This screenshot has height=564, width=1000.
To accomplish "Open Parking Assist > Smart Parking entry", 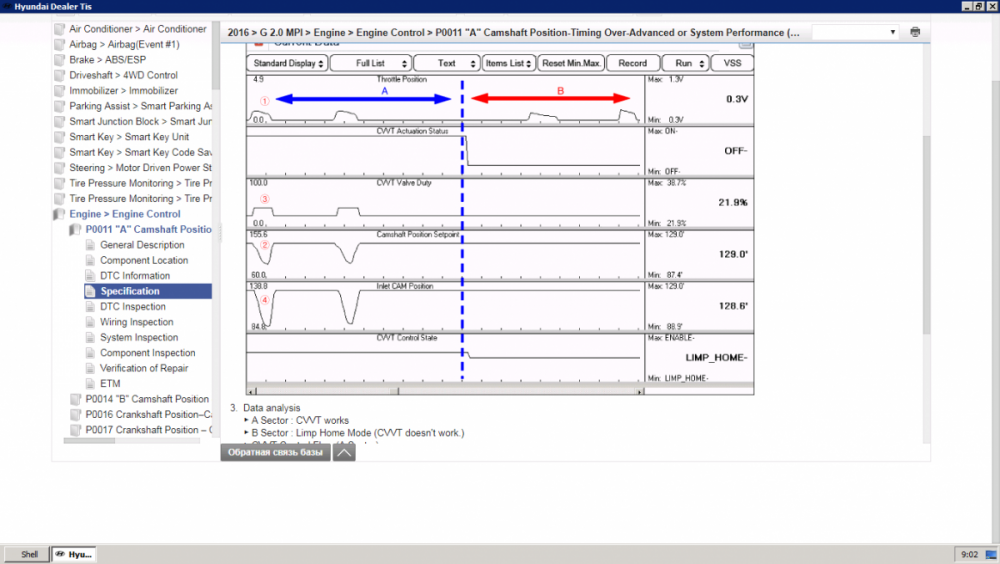I will tap(140, 106).
